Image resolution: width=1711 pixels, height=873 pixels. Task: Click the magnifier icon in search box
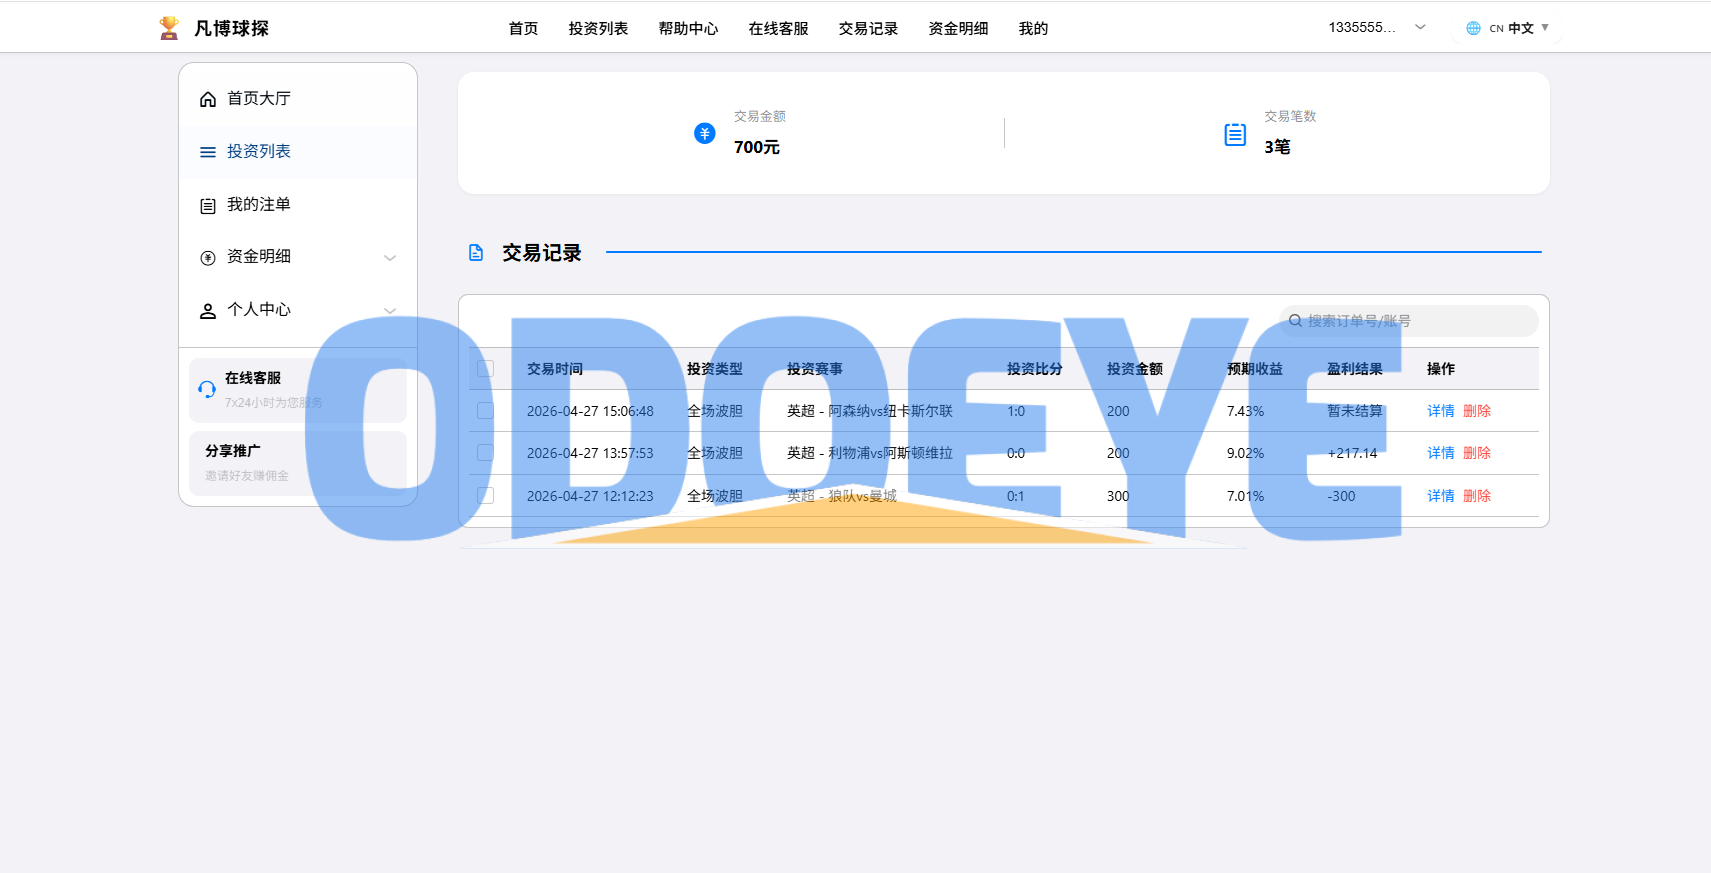[1295, 321]
